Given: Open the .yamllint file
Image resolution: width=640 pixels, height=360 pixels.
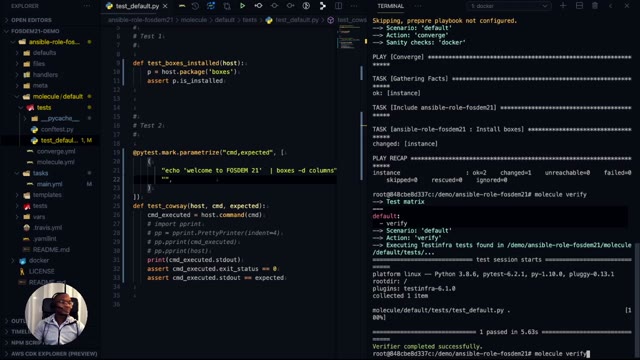Looking at the screenshot, I should pos(45,238).
